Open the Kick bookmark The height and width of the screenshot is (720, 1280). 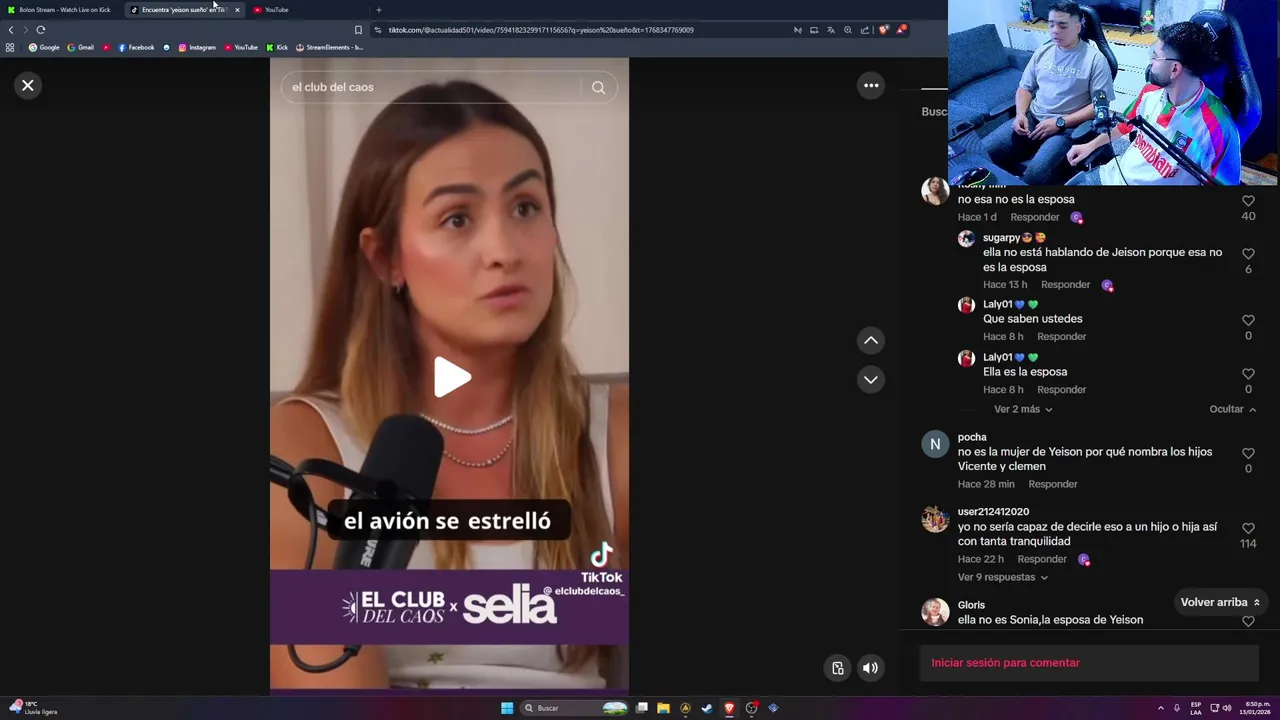(x=277, y=47)
